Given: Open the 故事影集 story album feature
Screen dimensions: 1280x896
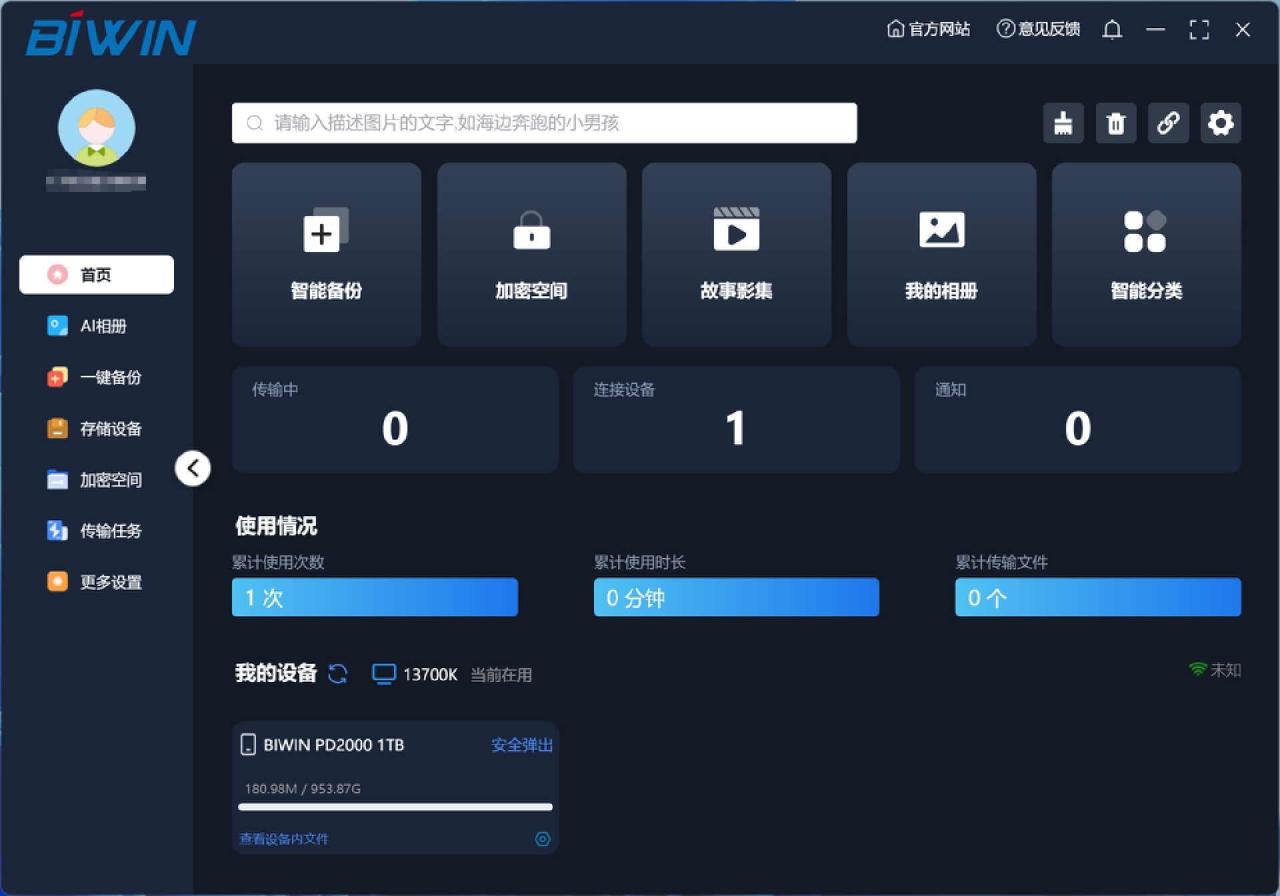Looking at the screenshot, I should (736, 254).
